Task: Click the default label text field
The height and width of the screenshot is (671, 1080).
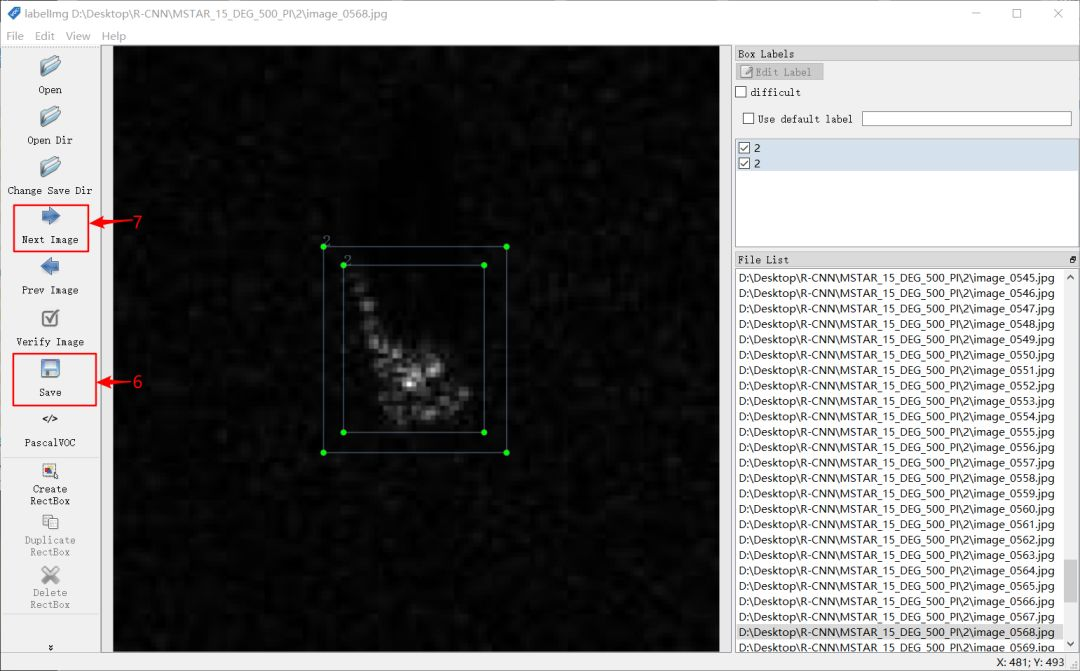Action: pyautogui.click(x=966, y=118)
